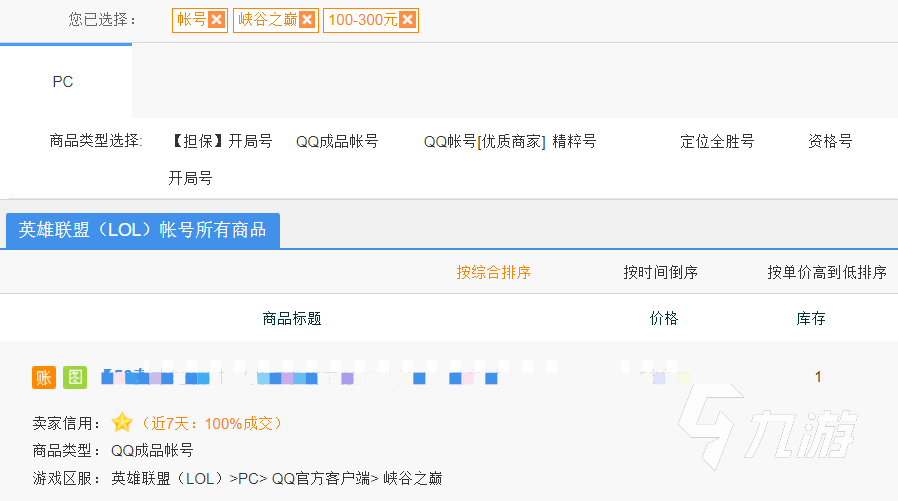This screenshot has width=898, height=501.
Task: Remove the 帐号 filter tag
Action: 216,20
